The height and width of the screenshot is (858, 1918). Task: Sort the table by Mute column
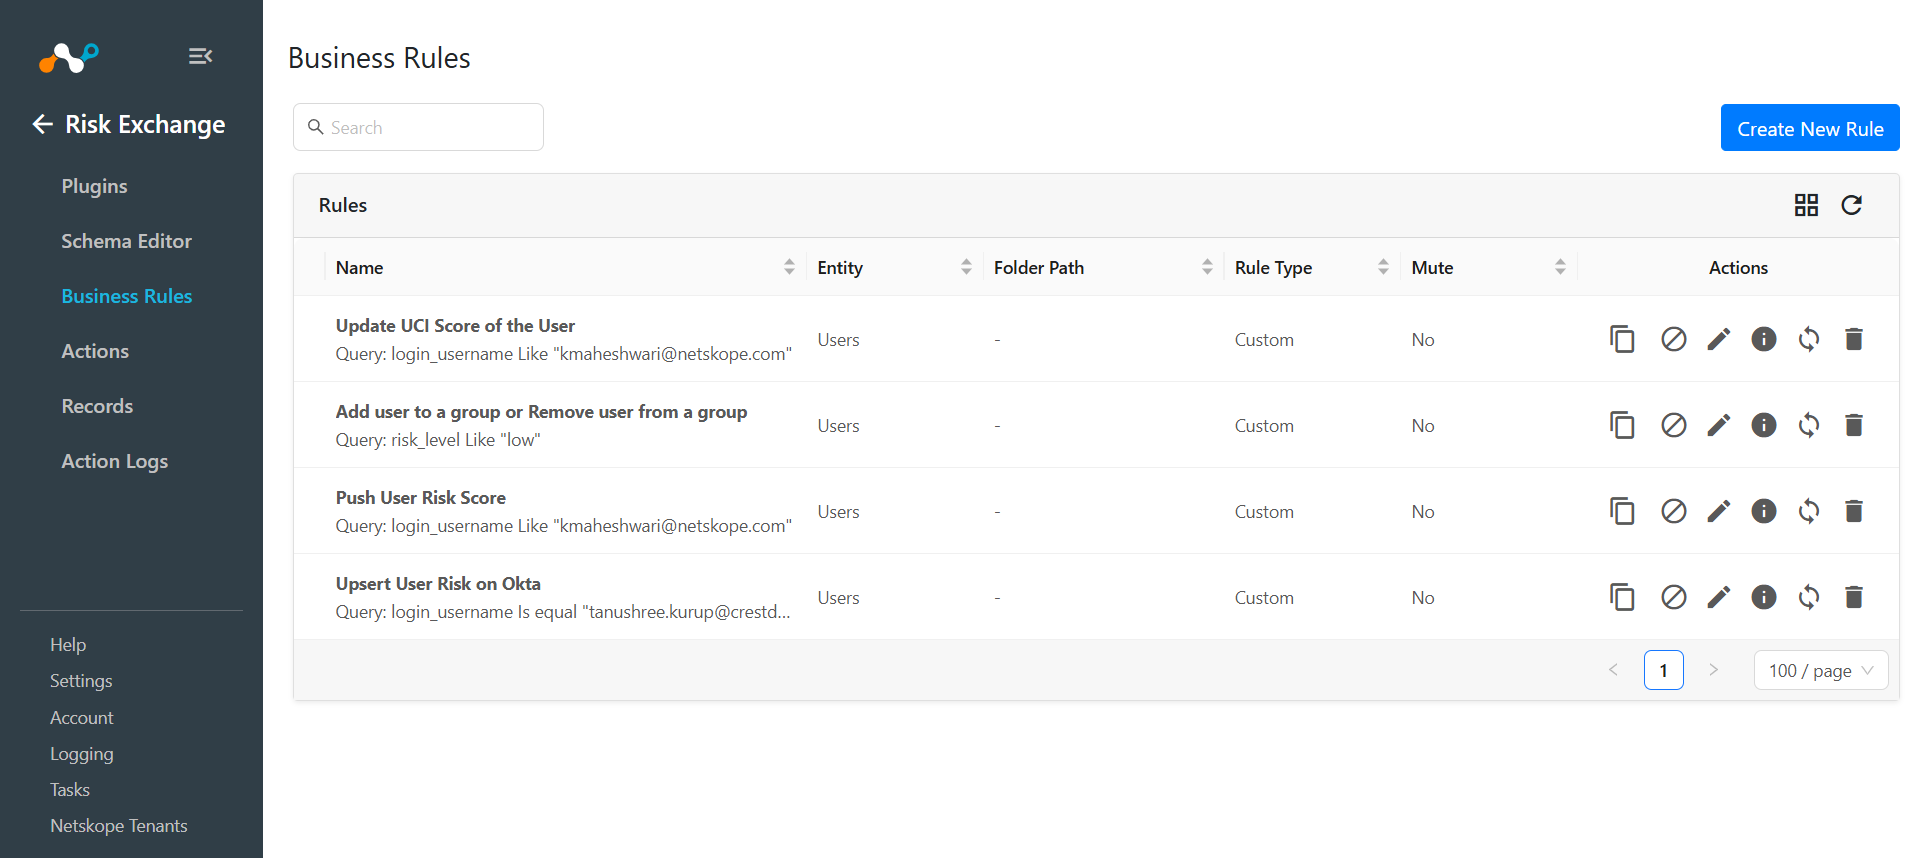pos(1560,267)
